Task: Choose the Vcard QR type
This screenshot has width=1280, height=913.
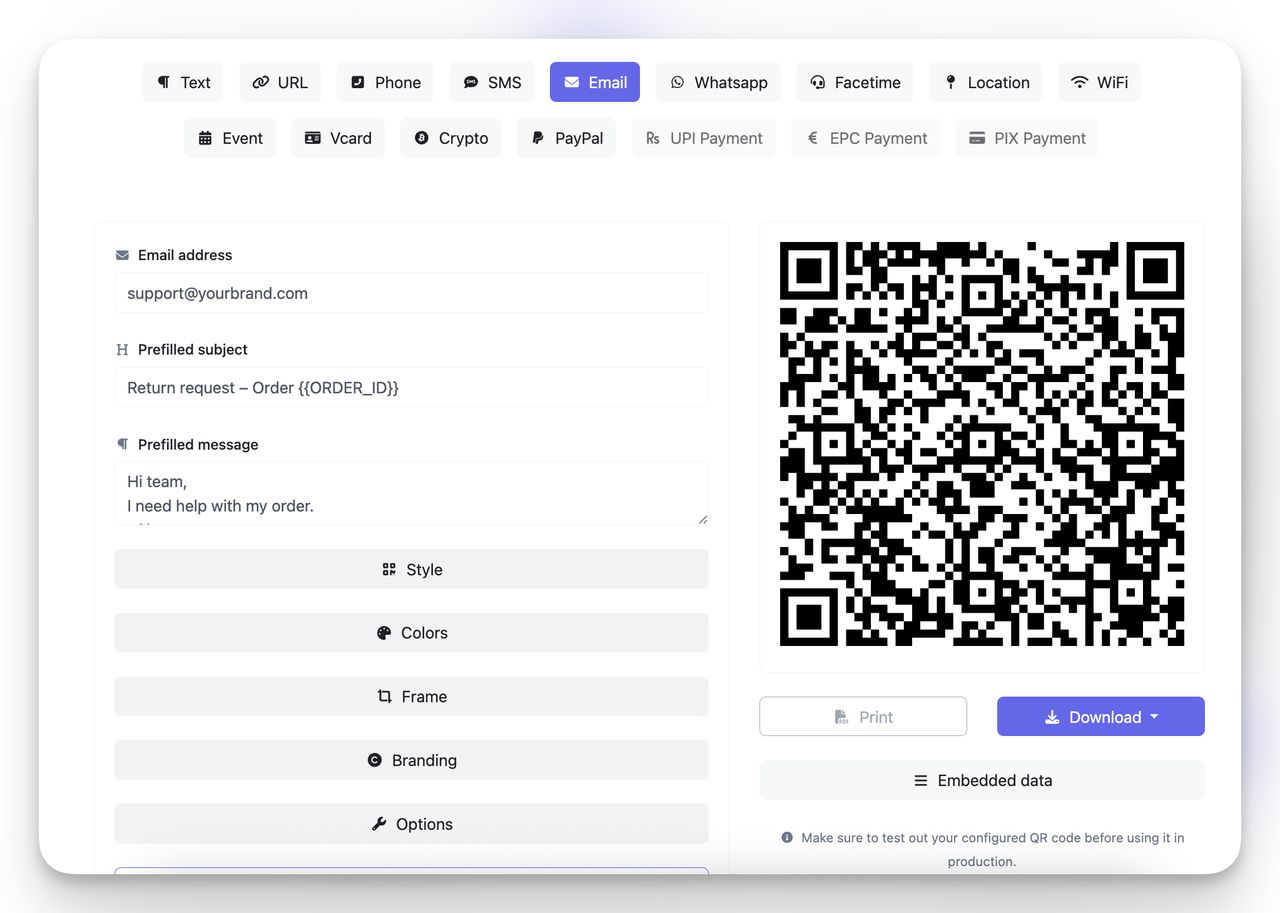Action: tap(338, 138)
